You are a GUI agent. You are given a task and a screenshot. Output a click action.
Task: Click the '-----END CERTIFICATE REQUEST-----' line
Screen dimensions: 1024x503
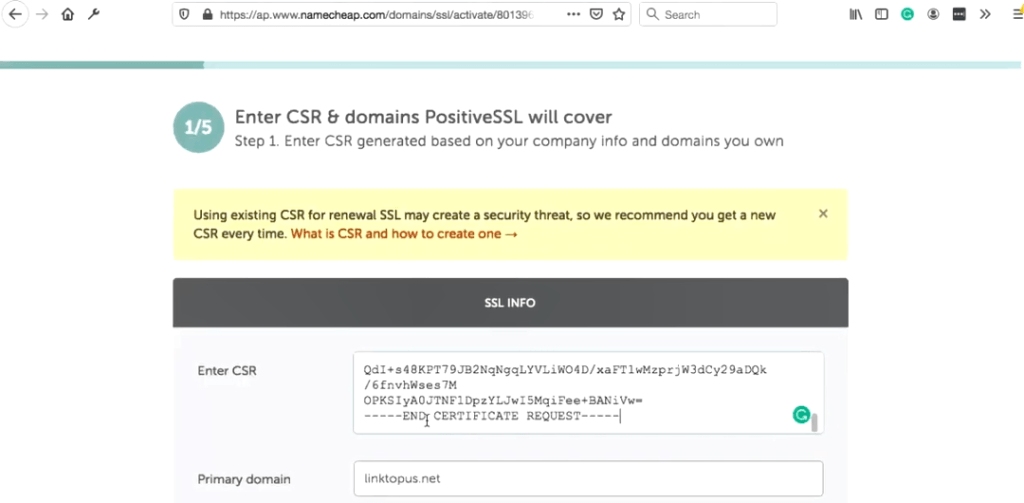click(x=491, y=417)
